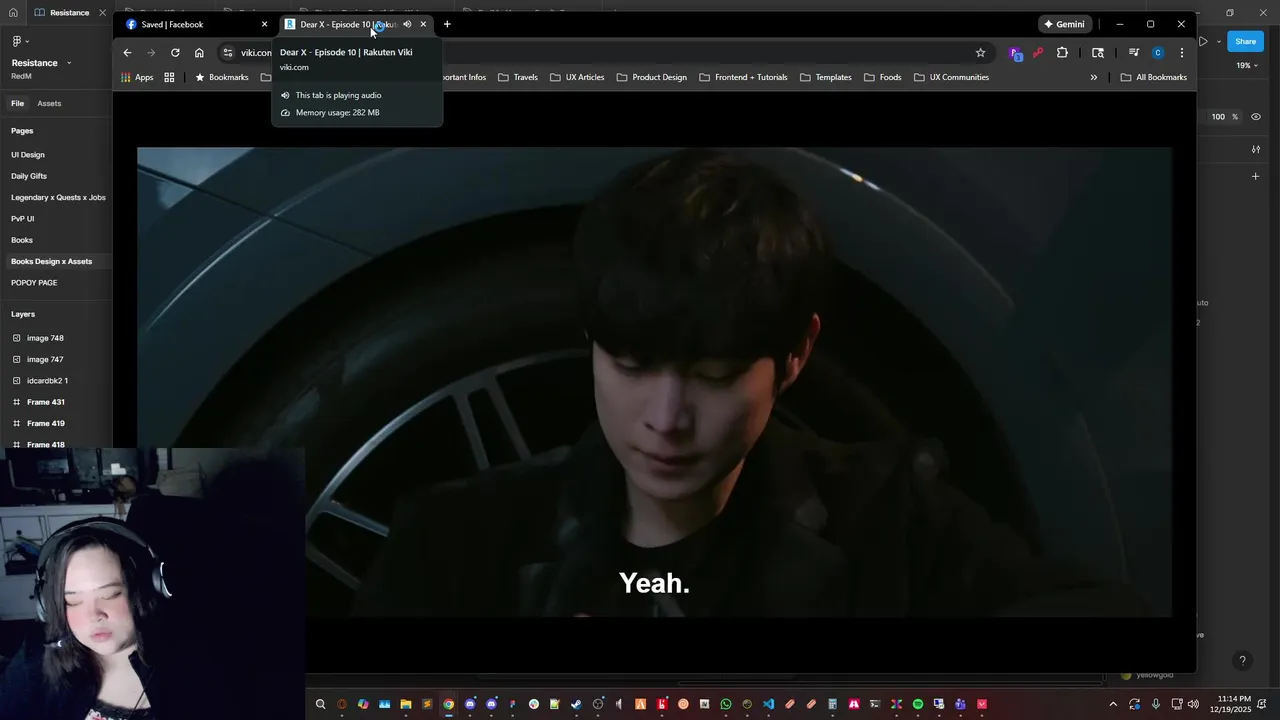Open All Bookmarks folder
This screenshot has height=720, width=1280.
click(x=1154, y=77)
